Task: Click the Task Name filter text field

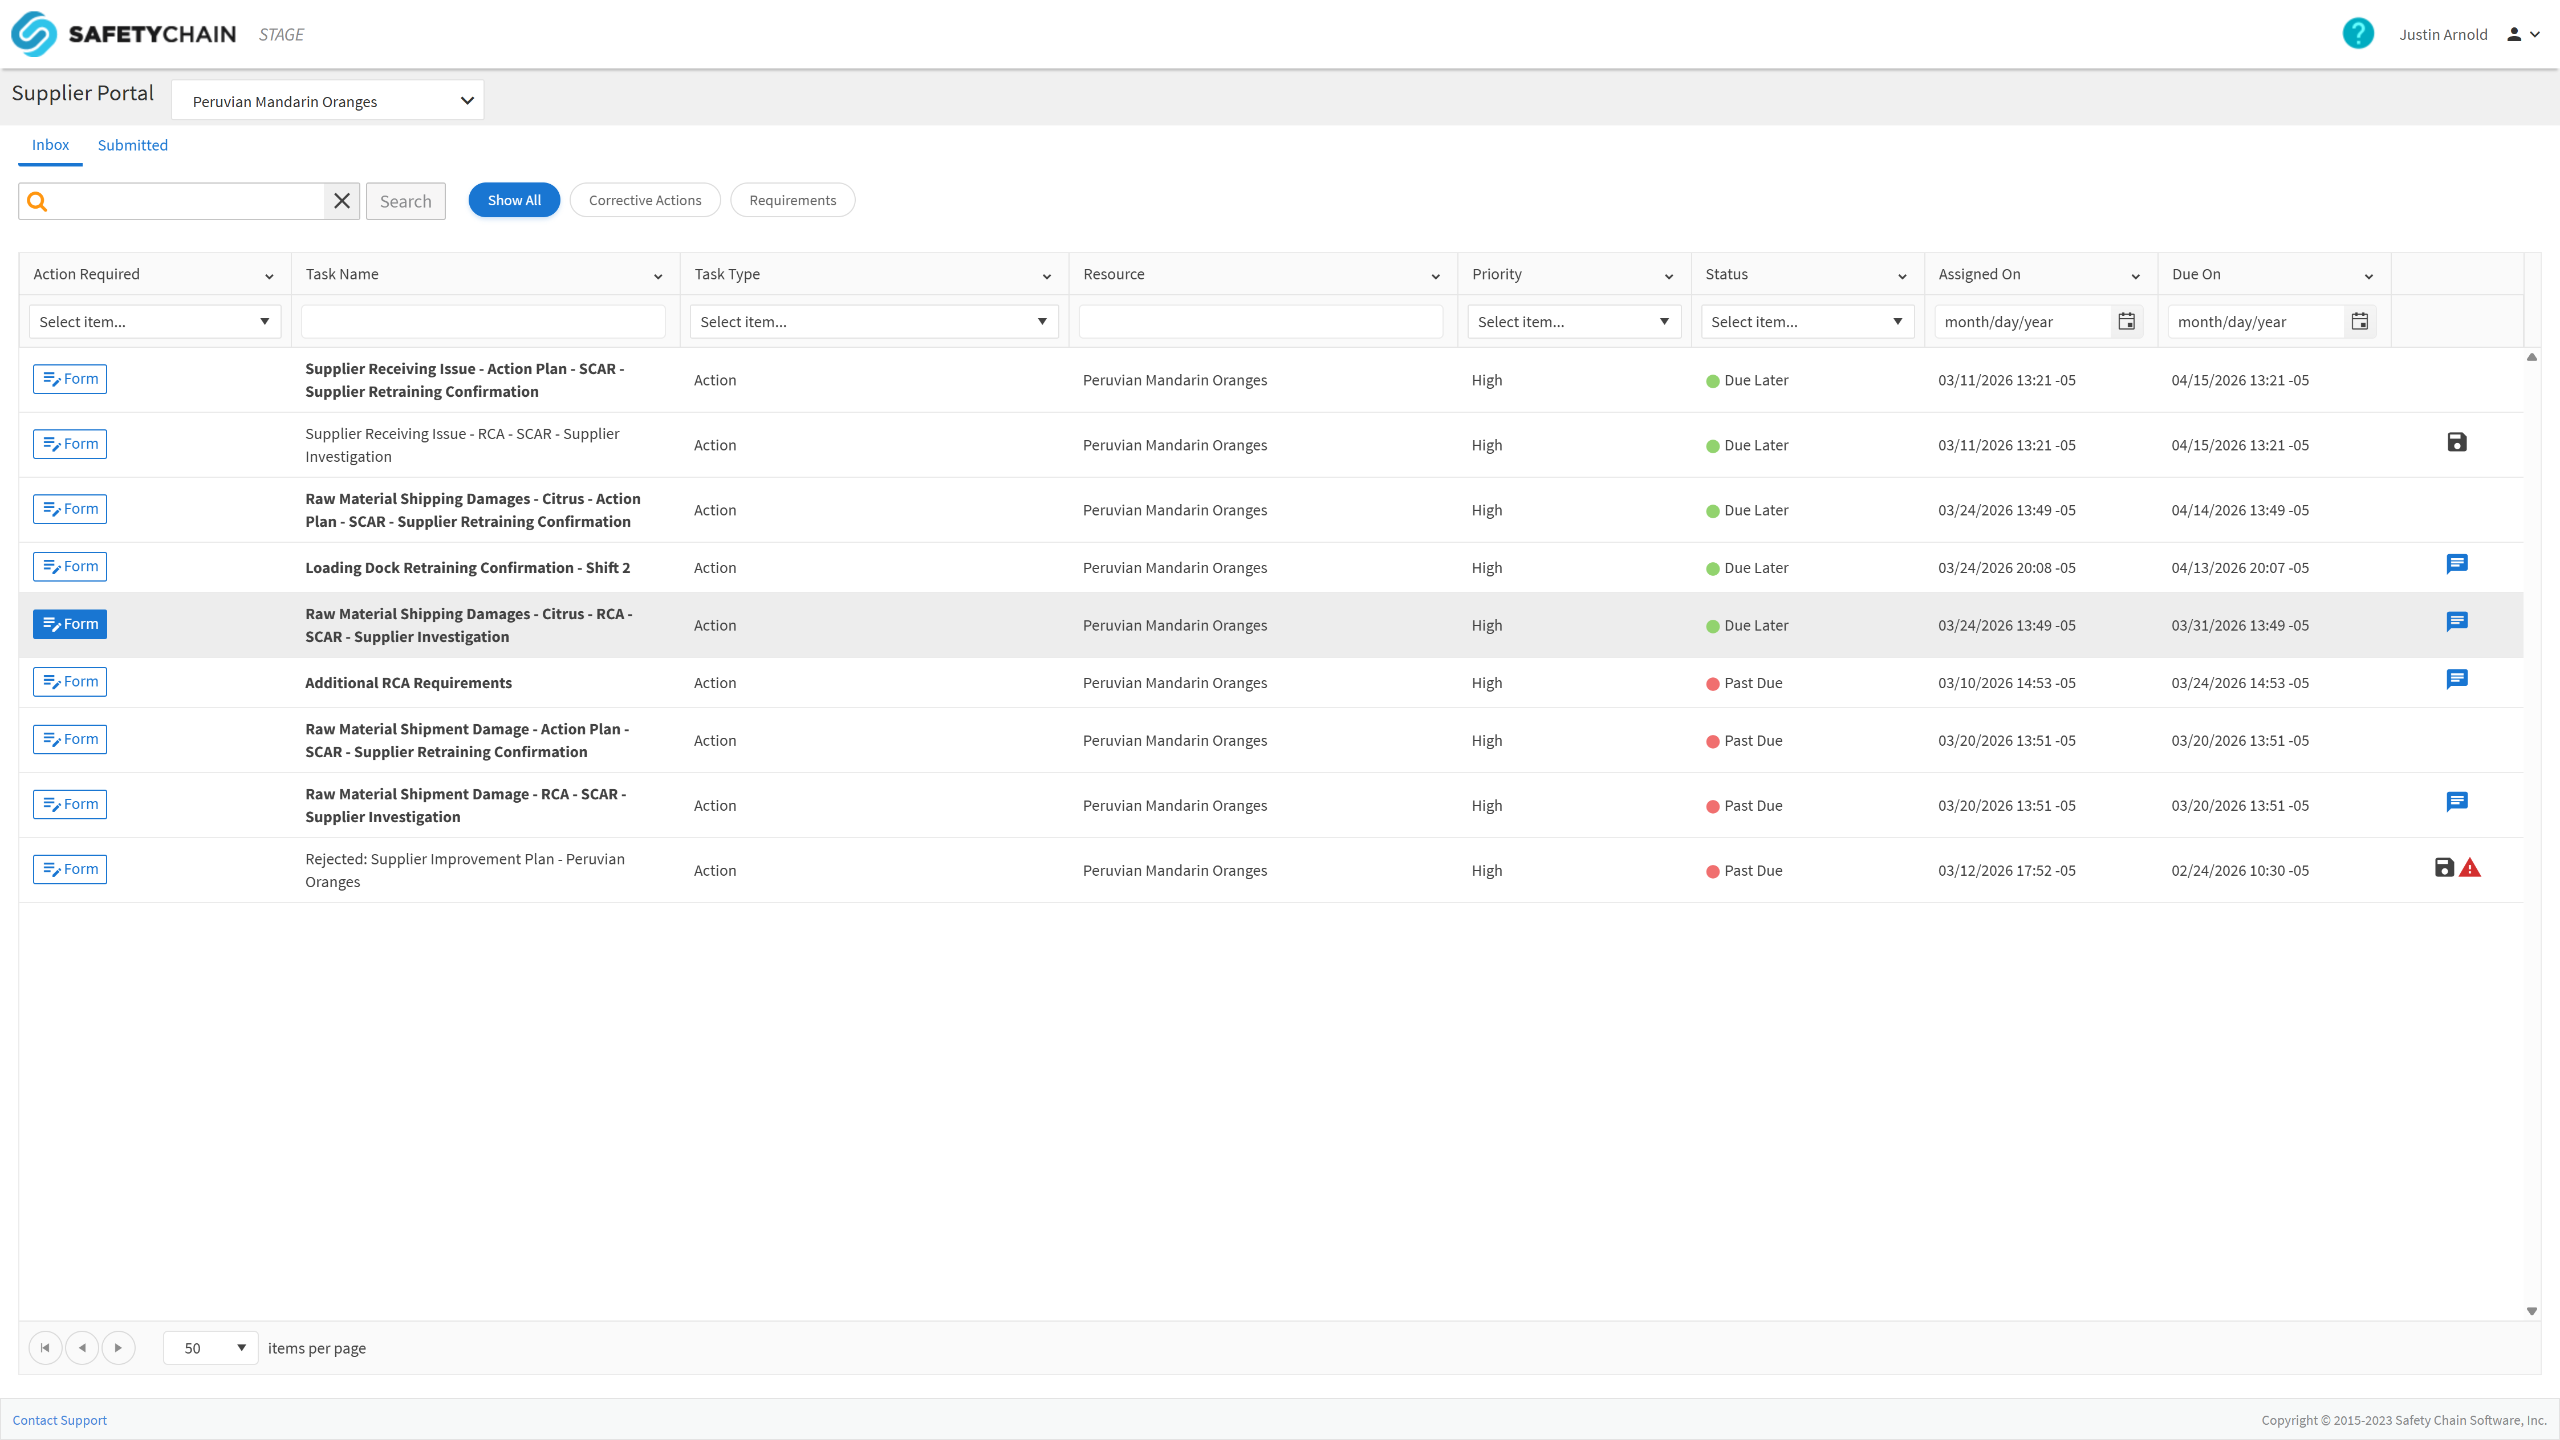Action: point(483,321)
